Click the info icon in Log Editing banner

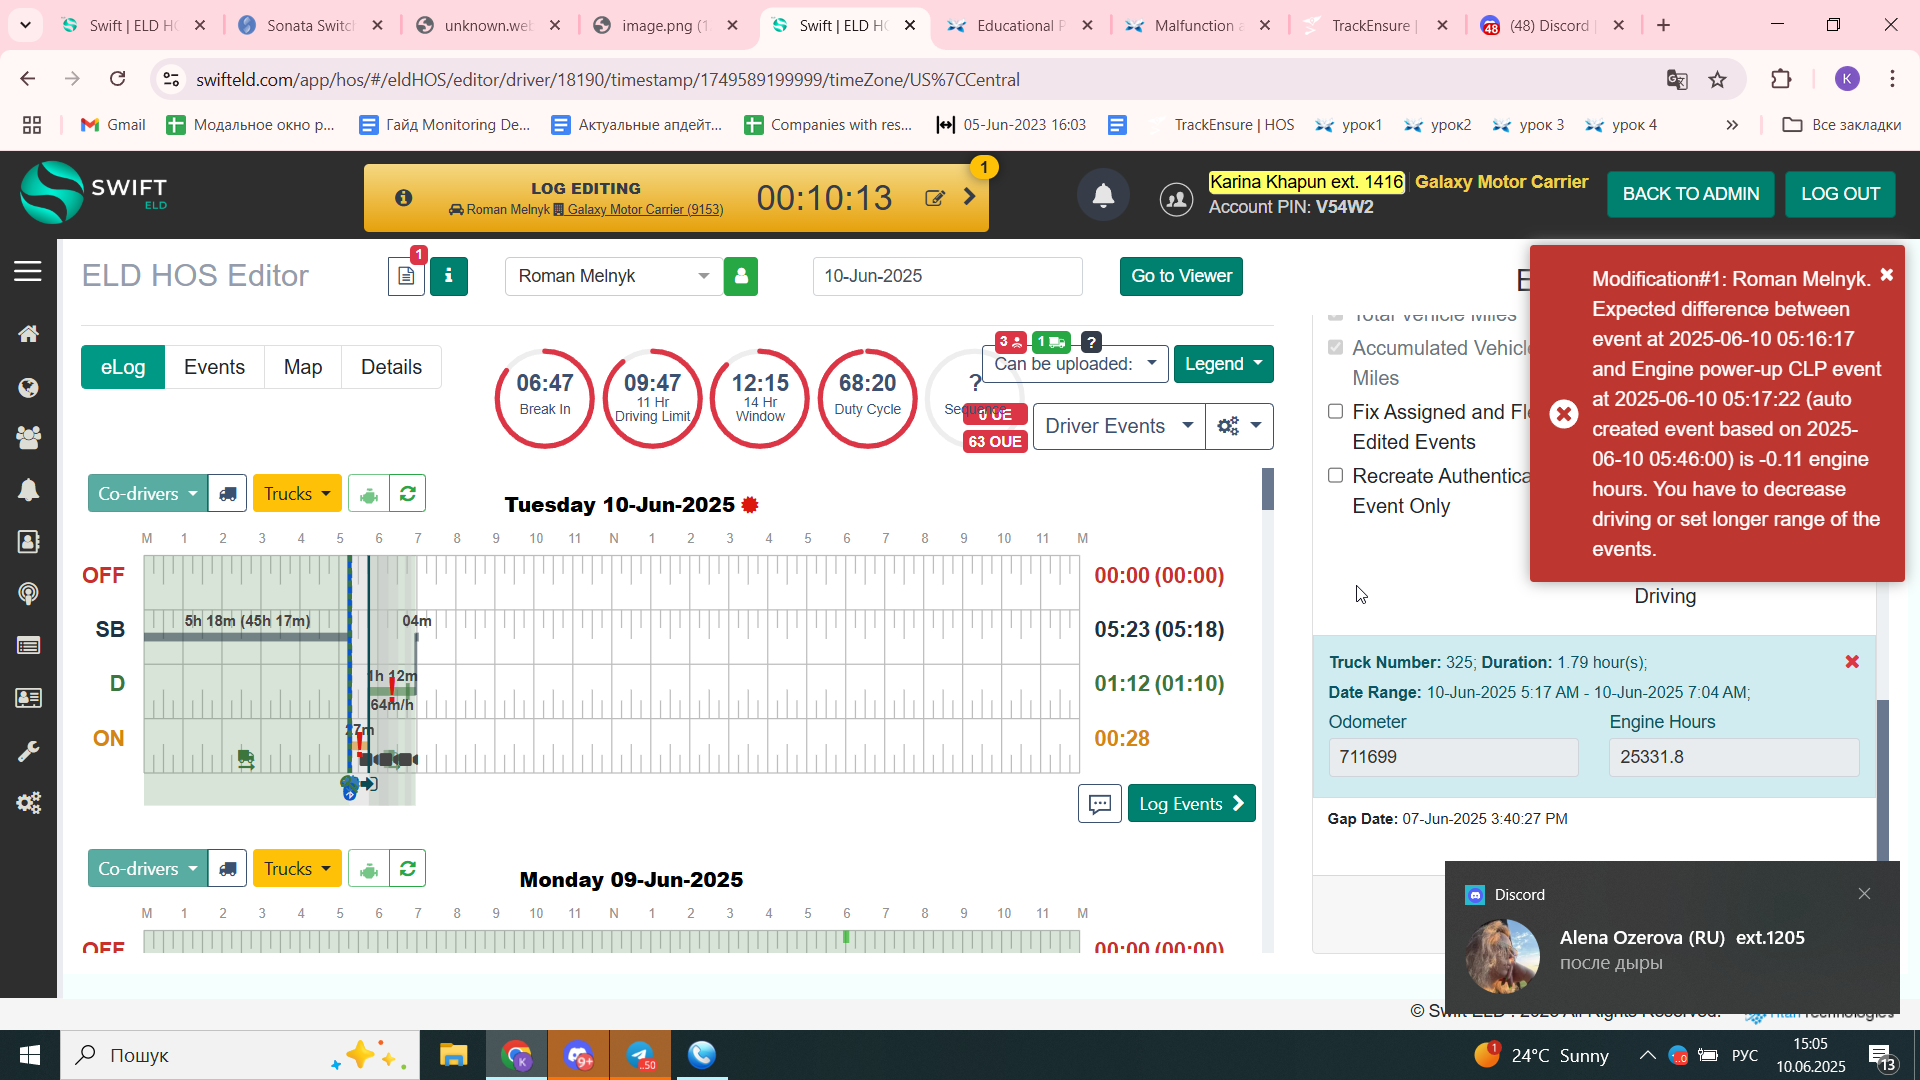(x=404, y=198)
